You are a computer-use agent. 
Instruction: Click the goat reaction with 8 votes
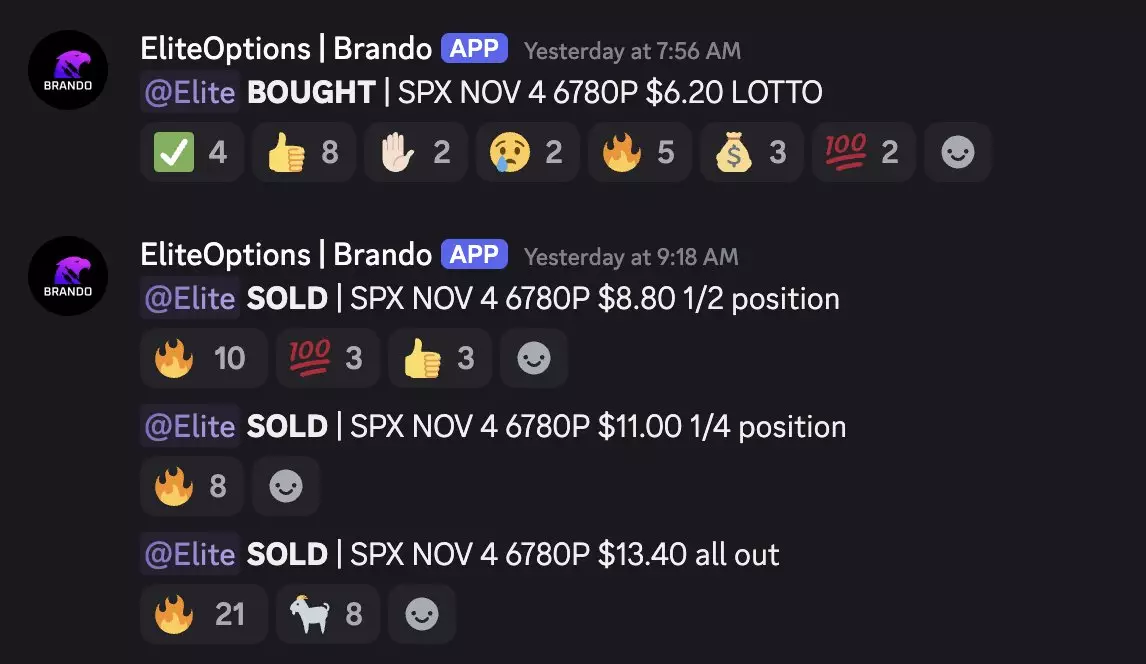coord(326,614)
